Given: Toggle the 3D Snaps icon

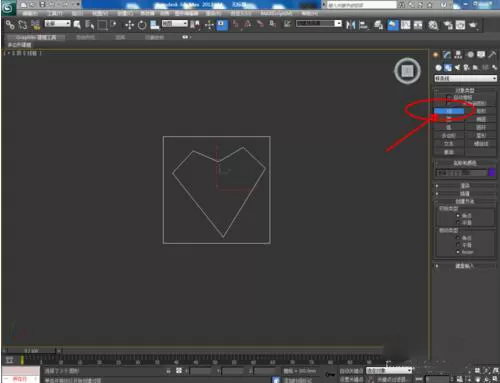Looking at the screenshot, I should tap(236, 24).
